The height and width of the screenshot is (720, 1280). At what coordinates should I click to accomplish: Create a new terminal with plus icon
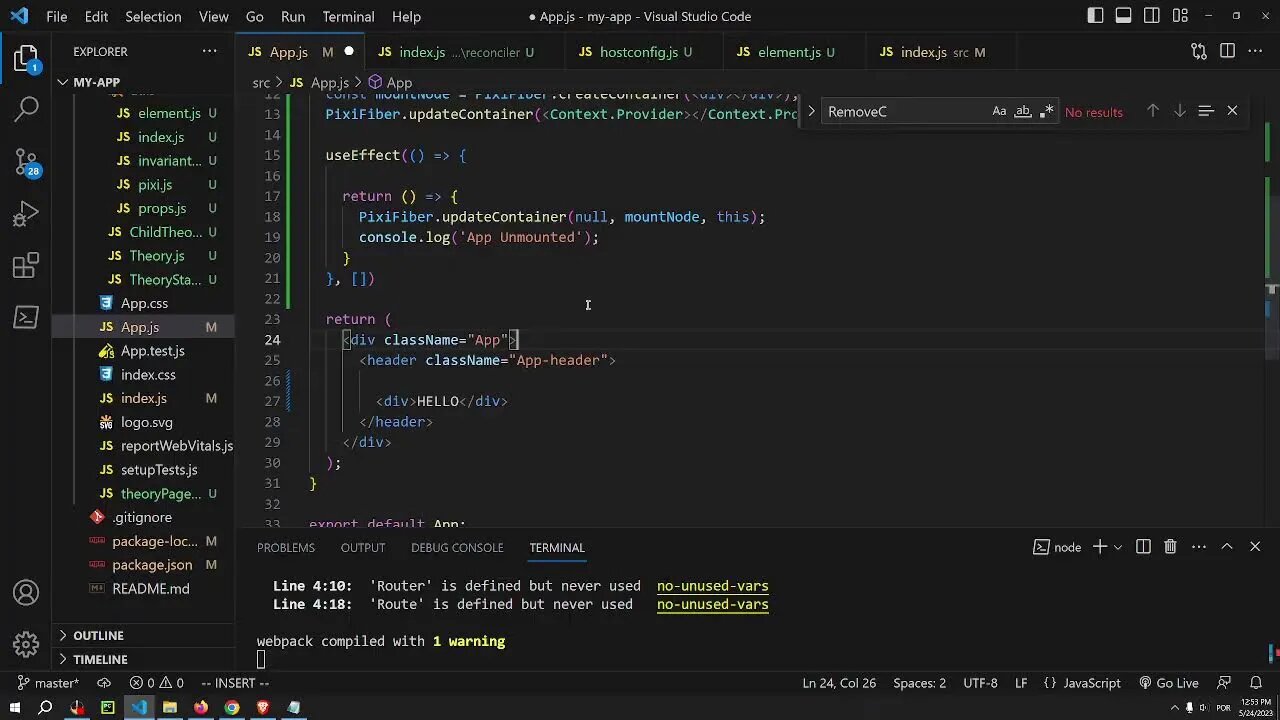pos(1100,547)
